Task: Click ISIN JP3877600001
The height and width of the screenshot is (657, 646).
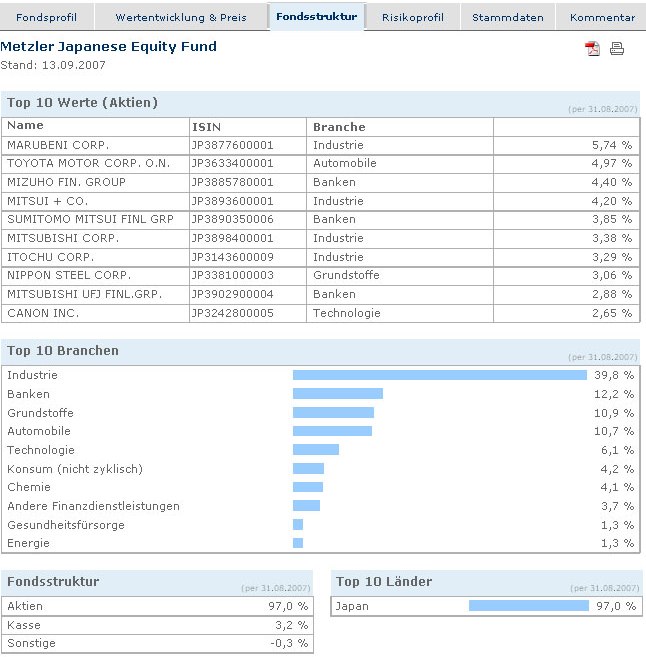Action: pos(233,145)
